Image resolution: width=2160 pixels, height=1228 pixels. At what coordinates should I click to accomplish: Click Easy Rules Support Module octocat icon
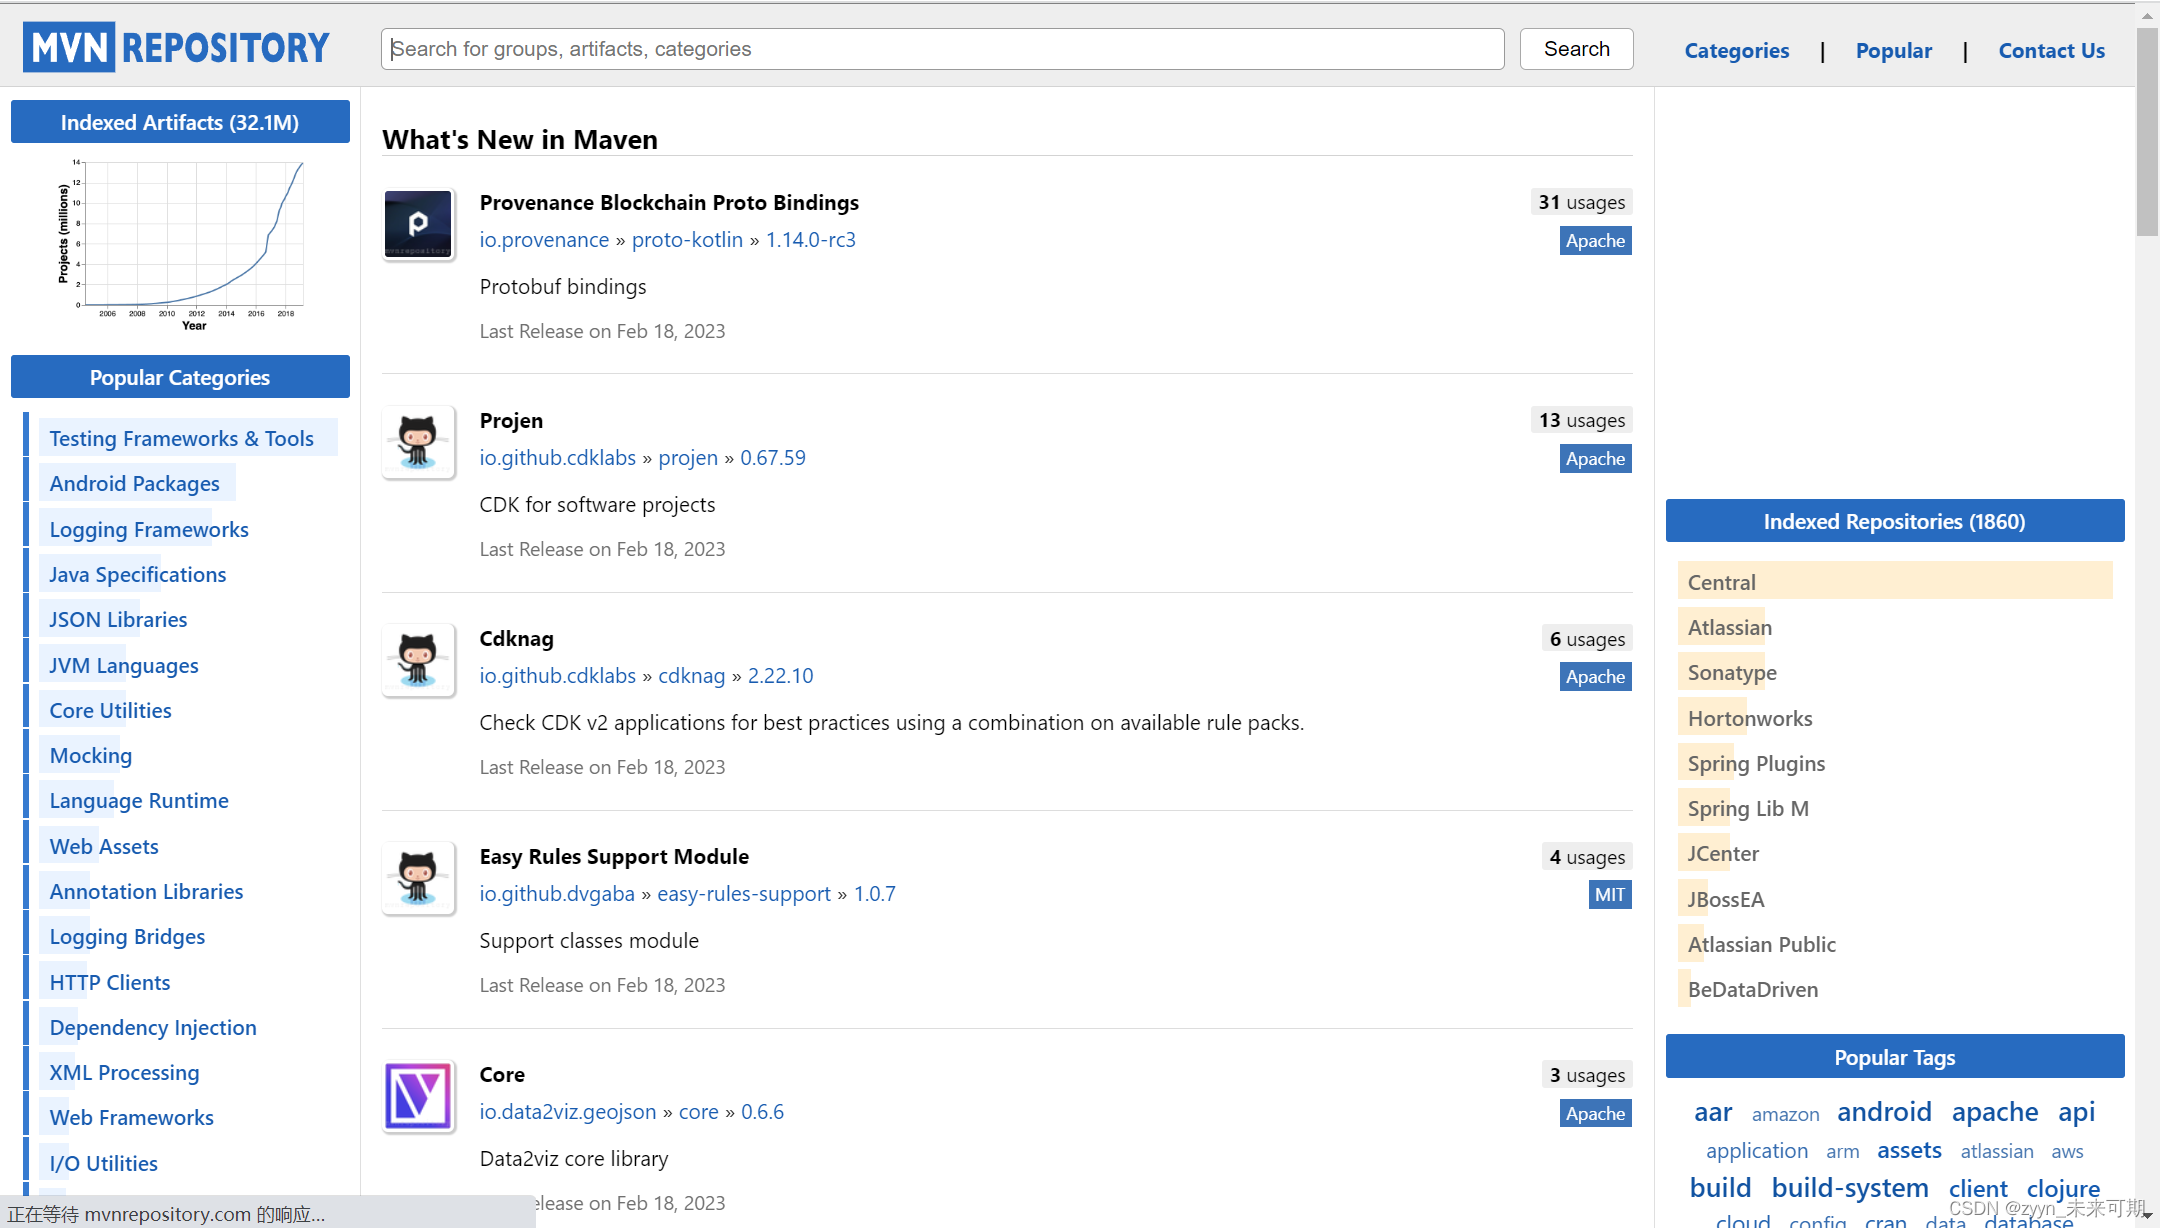(418, 878)
